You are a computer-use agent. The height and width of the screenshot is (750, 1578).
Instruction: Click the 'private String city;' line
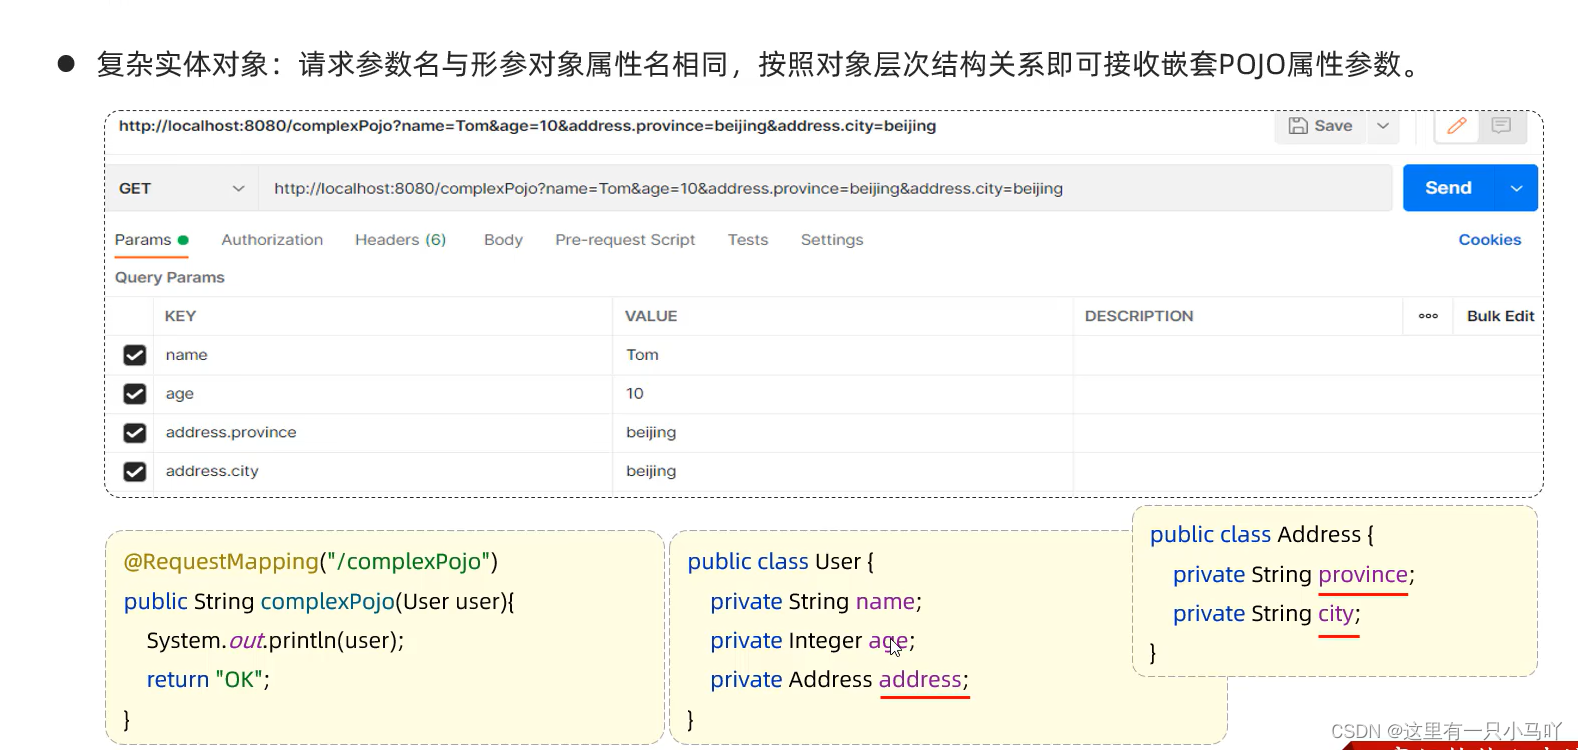coord(1266,614)
